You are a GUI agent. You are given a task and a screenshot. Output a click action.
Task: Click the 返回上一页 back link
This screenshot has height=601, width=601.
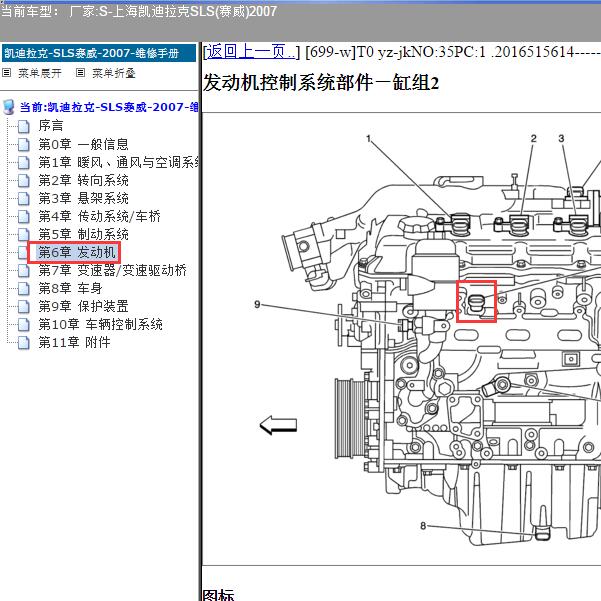tap(251, 52)
